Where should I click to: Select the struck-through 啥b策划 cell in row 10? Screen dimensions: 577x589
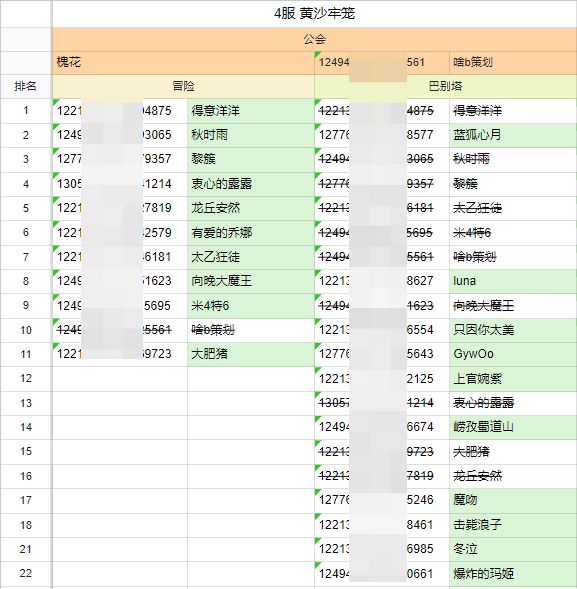point(251,330)
